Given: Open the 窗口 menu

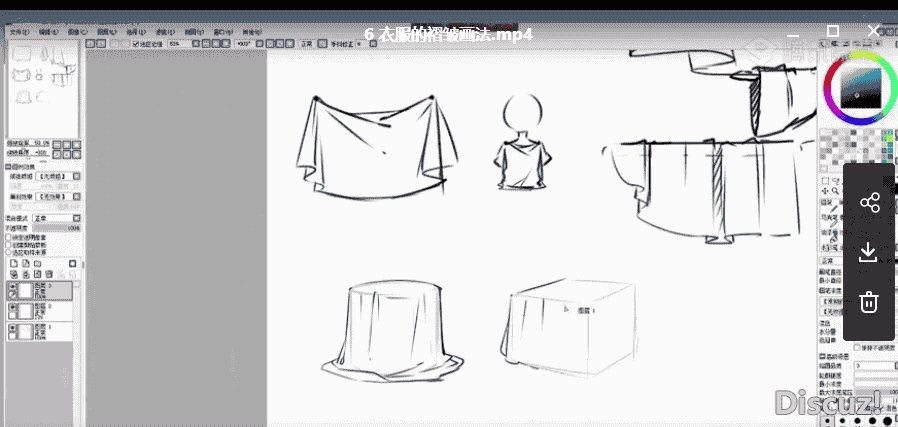Looking at the screenshot, I should coord(222,32).
